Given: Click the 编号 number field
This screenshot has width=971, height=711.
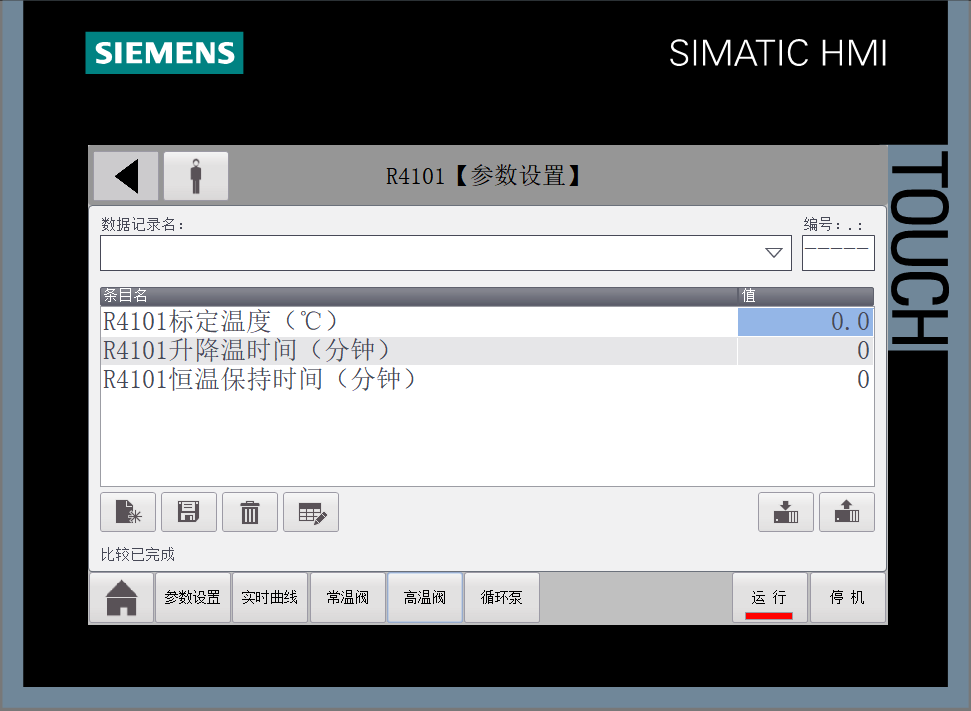Looking at the screenshot, I should (838, 253).
